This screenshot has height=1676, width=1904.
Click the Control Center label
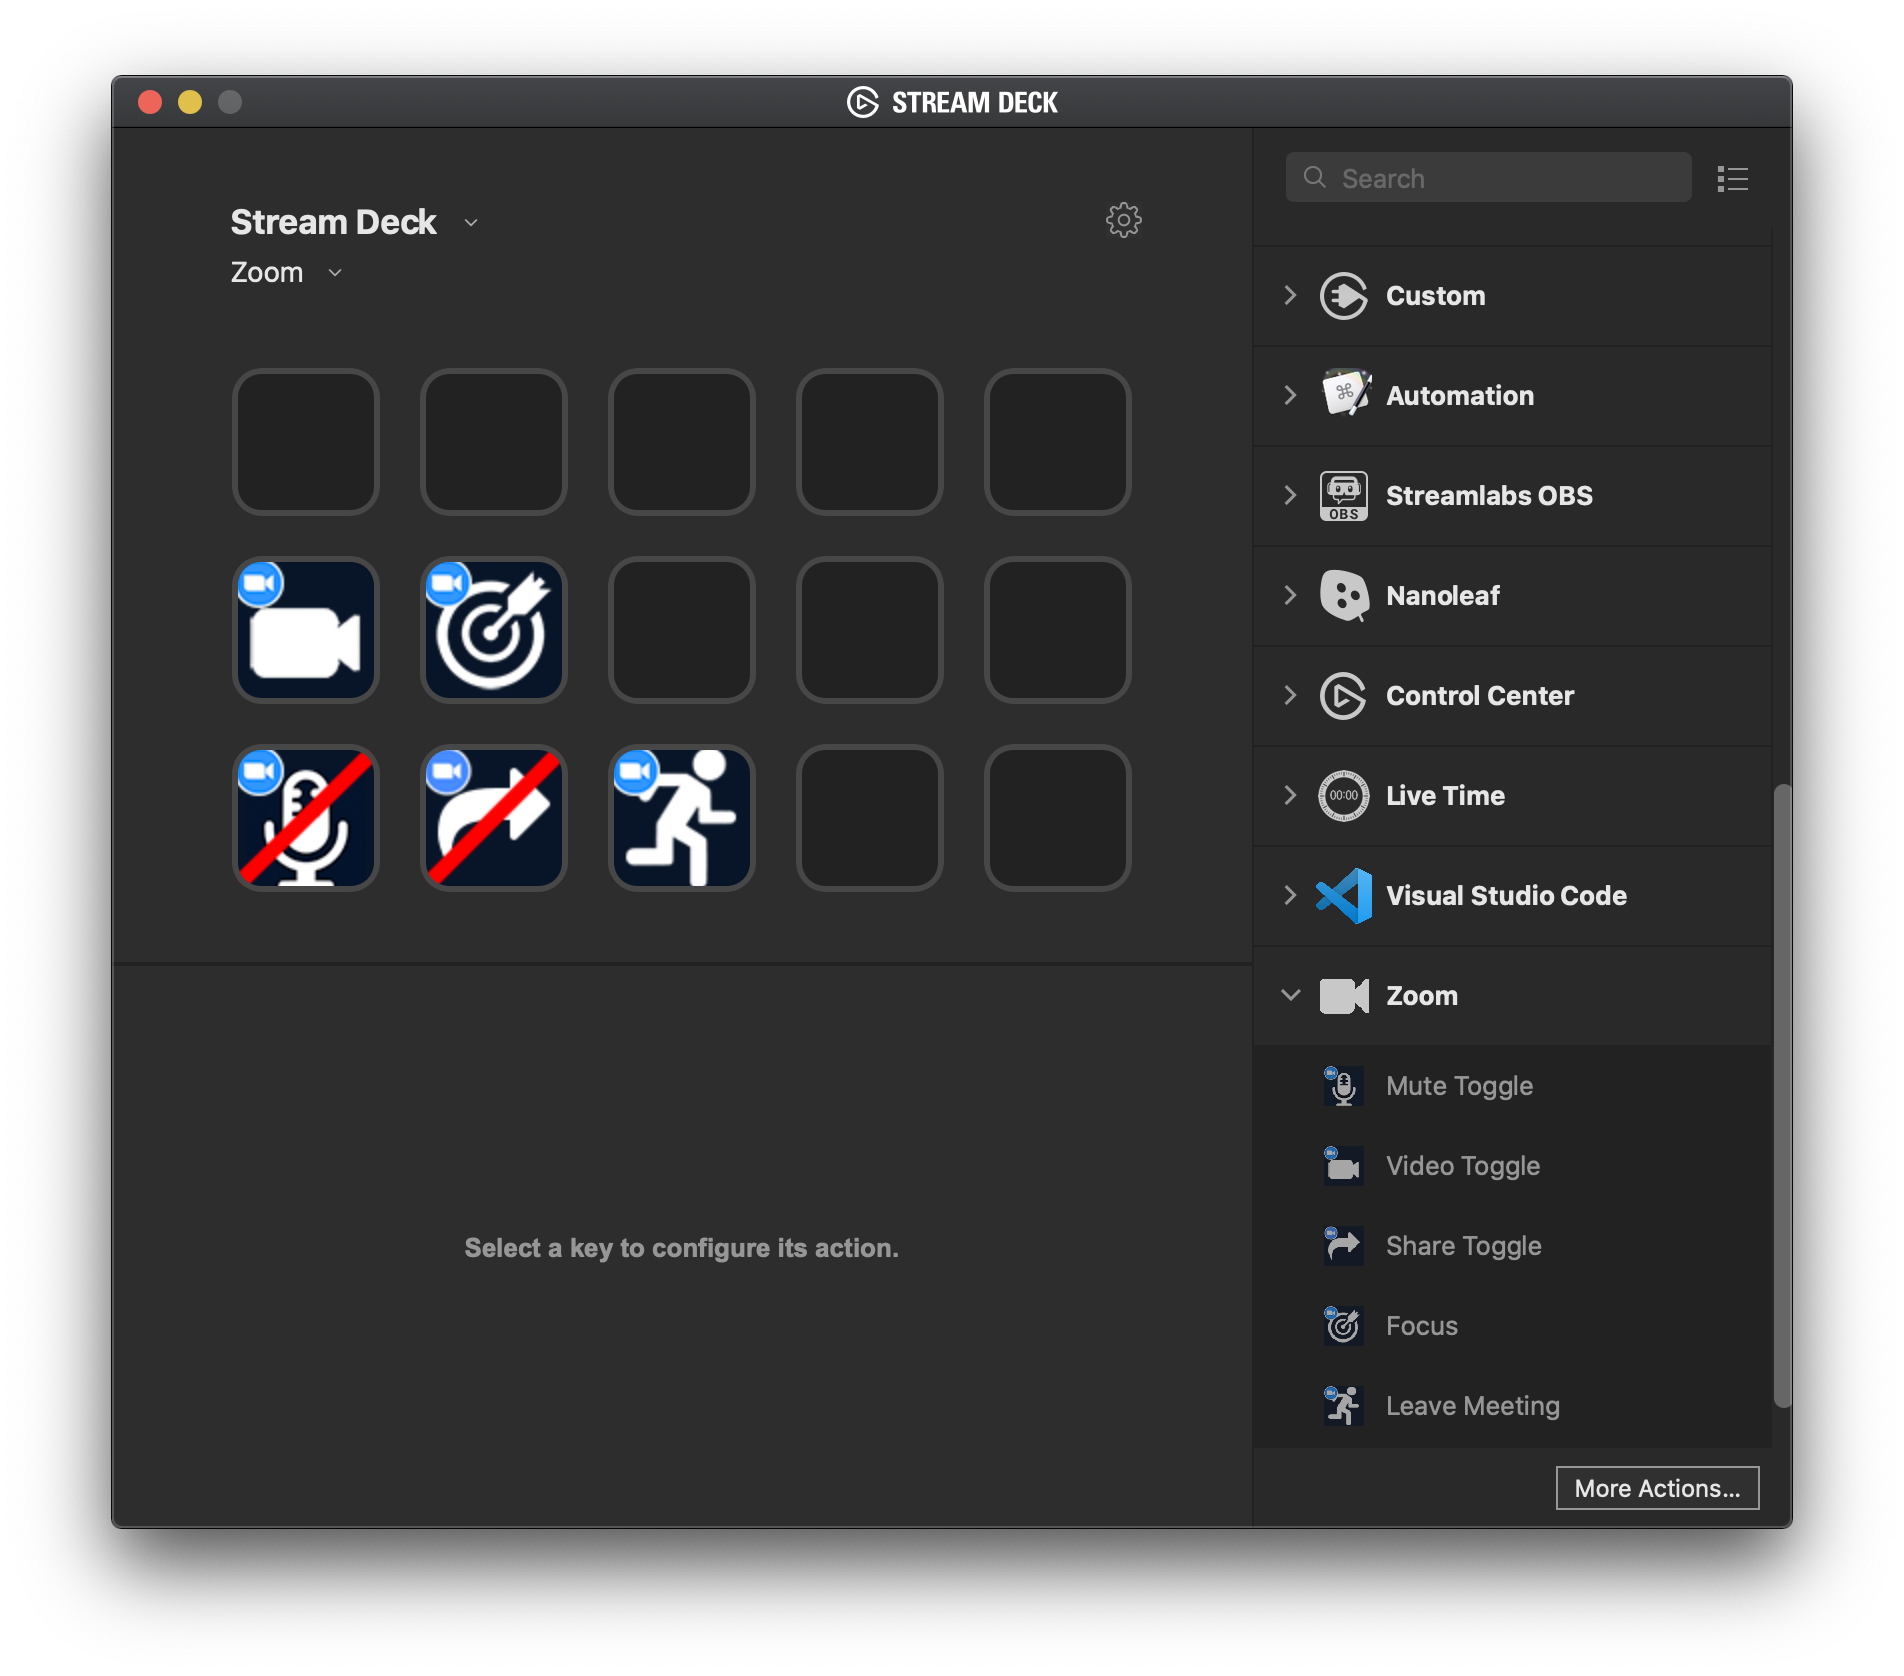(1480, 696)
